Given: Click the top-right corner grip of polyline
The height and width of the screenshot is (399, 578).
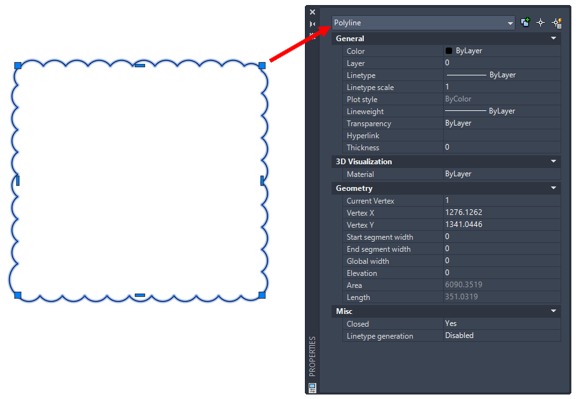Looking at the screenshot, I should click(262, 66).
